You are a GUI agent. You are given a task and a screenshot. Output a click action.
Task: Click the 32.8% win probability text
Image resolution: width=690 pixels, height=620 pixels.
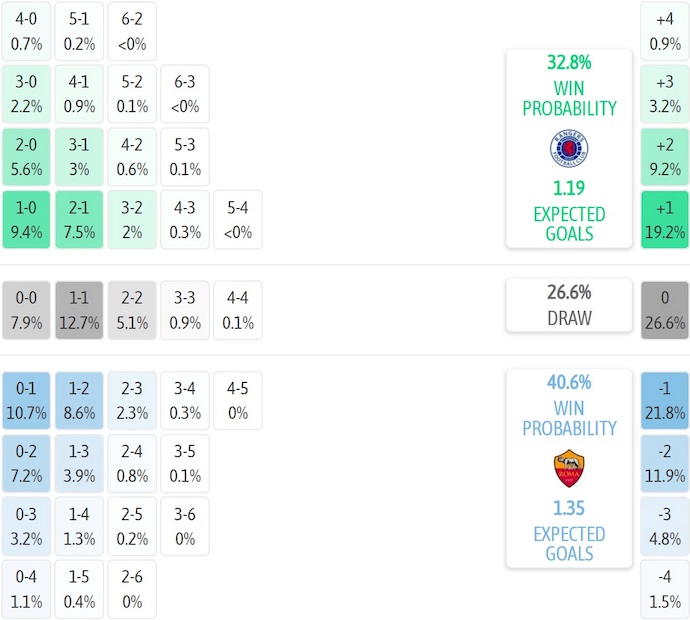(569, 62)
